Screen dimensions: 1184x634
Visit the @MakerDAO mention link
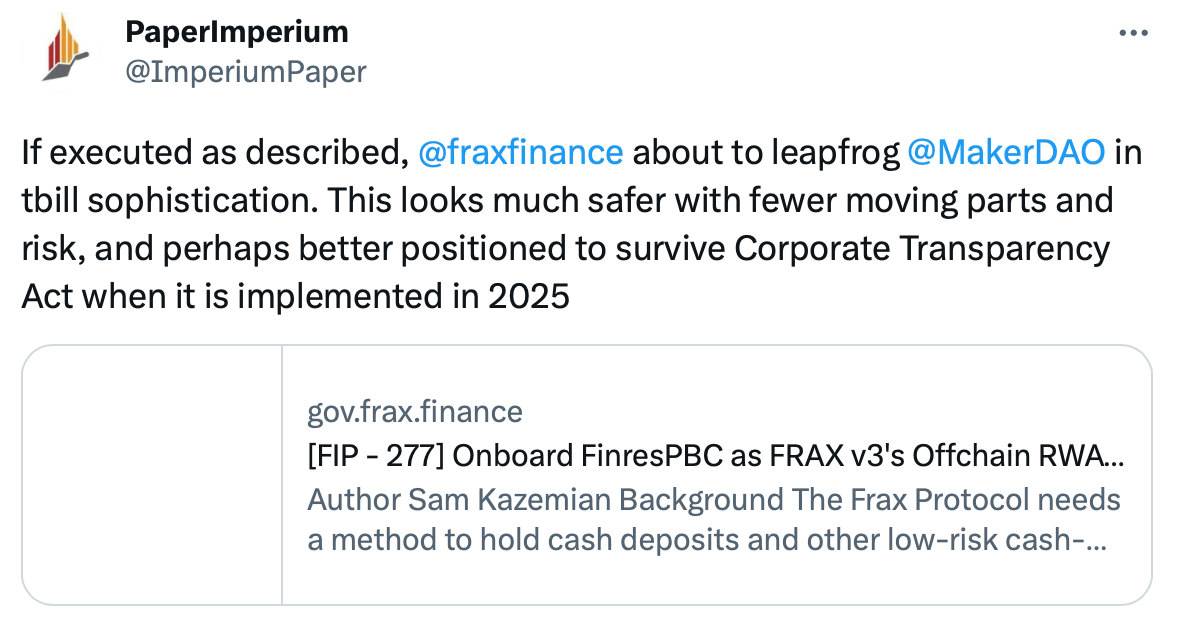[x=1006, y=152]
